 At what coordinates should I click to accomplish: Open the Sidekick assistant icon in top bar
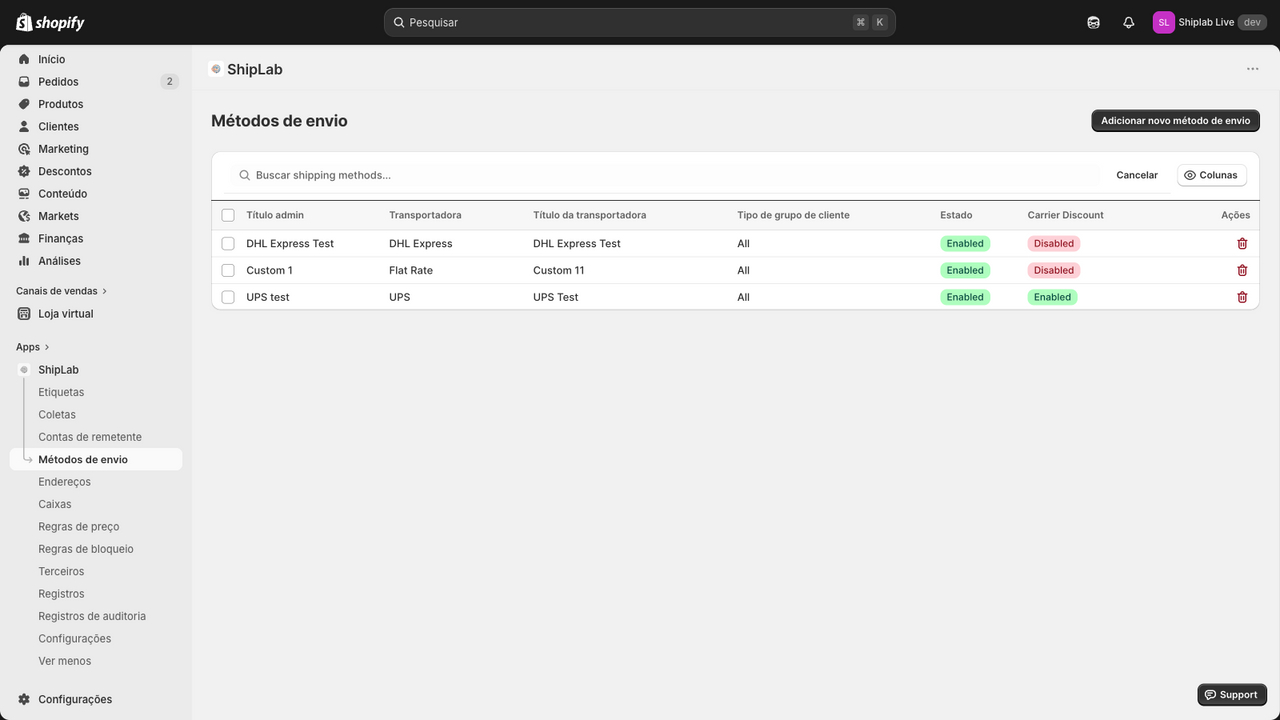pyautogui.click(x=1094, y=22)
